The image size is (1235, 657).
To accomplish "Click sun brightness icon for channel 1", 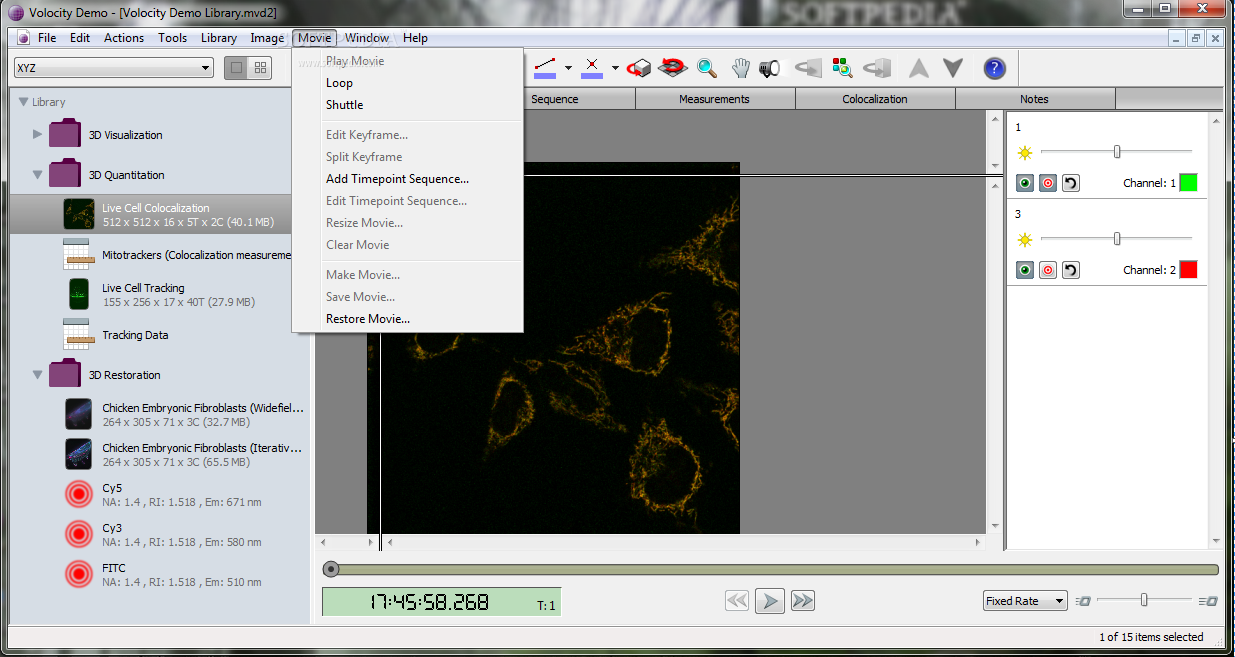I will pyautogui.click(x=1024, y=153).
